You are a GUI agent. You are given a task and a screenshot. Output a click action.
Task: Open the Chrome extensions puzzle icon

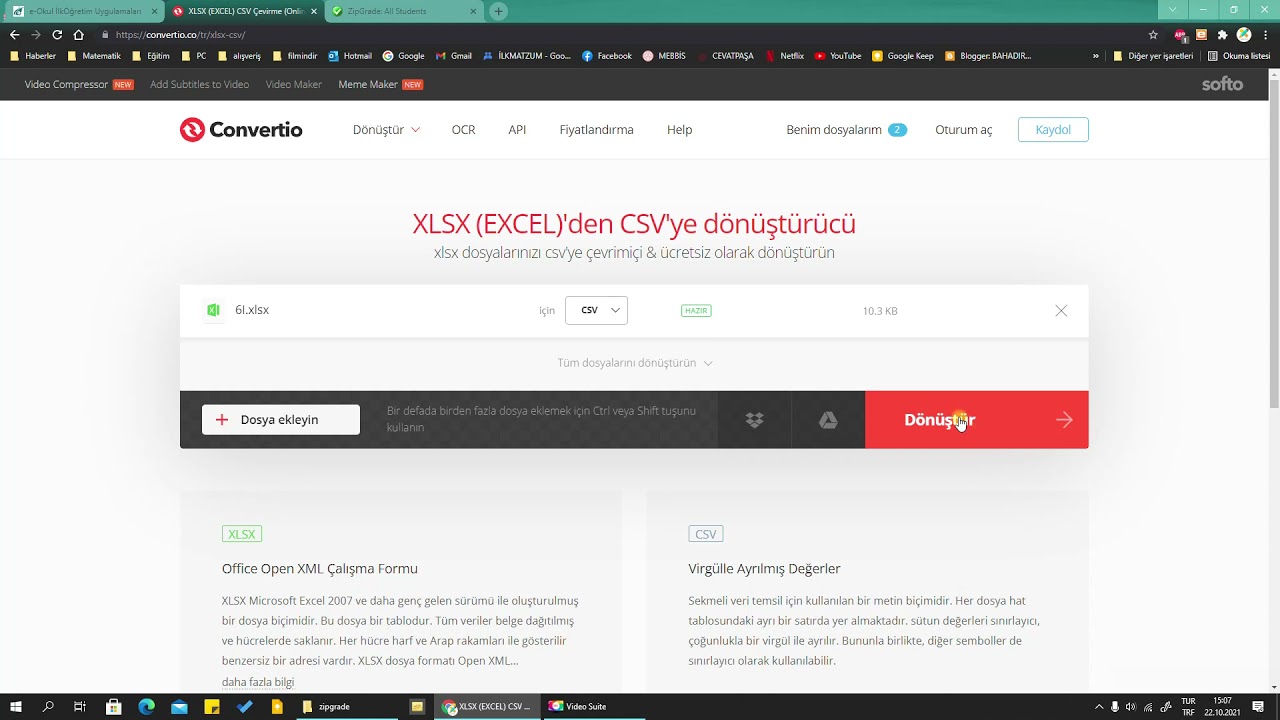(x=1222, y=34)
